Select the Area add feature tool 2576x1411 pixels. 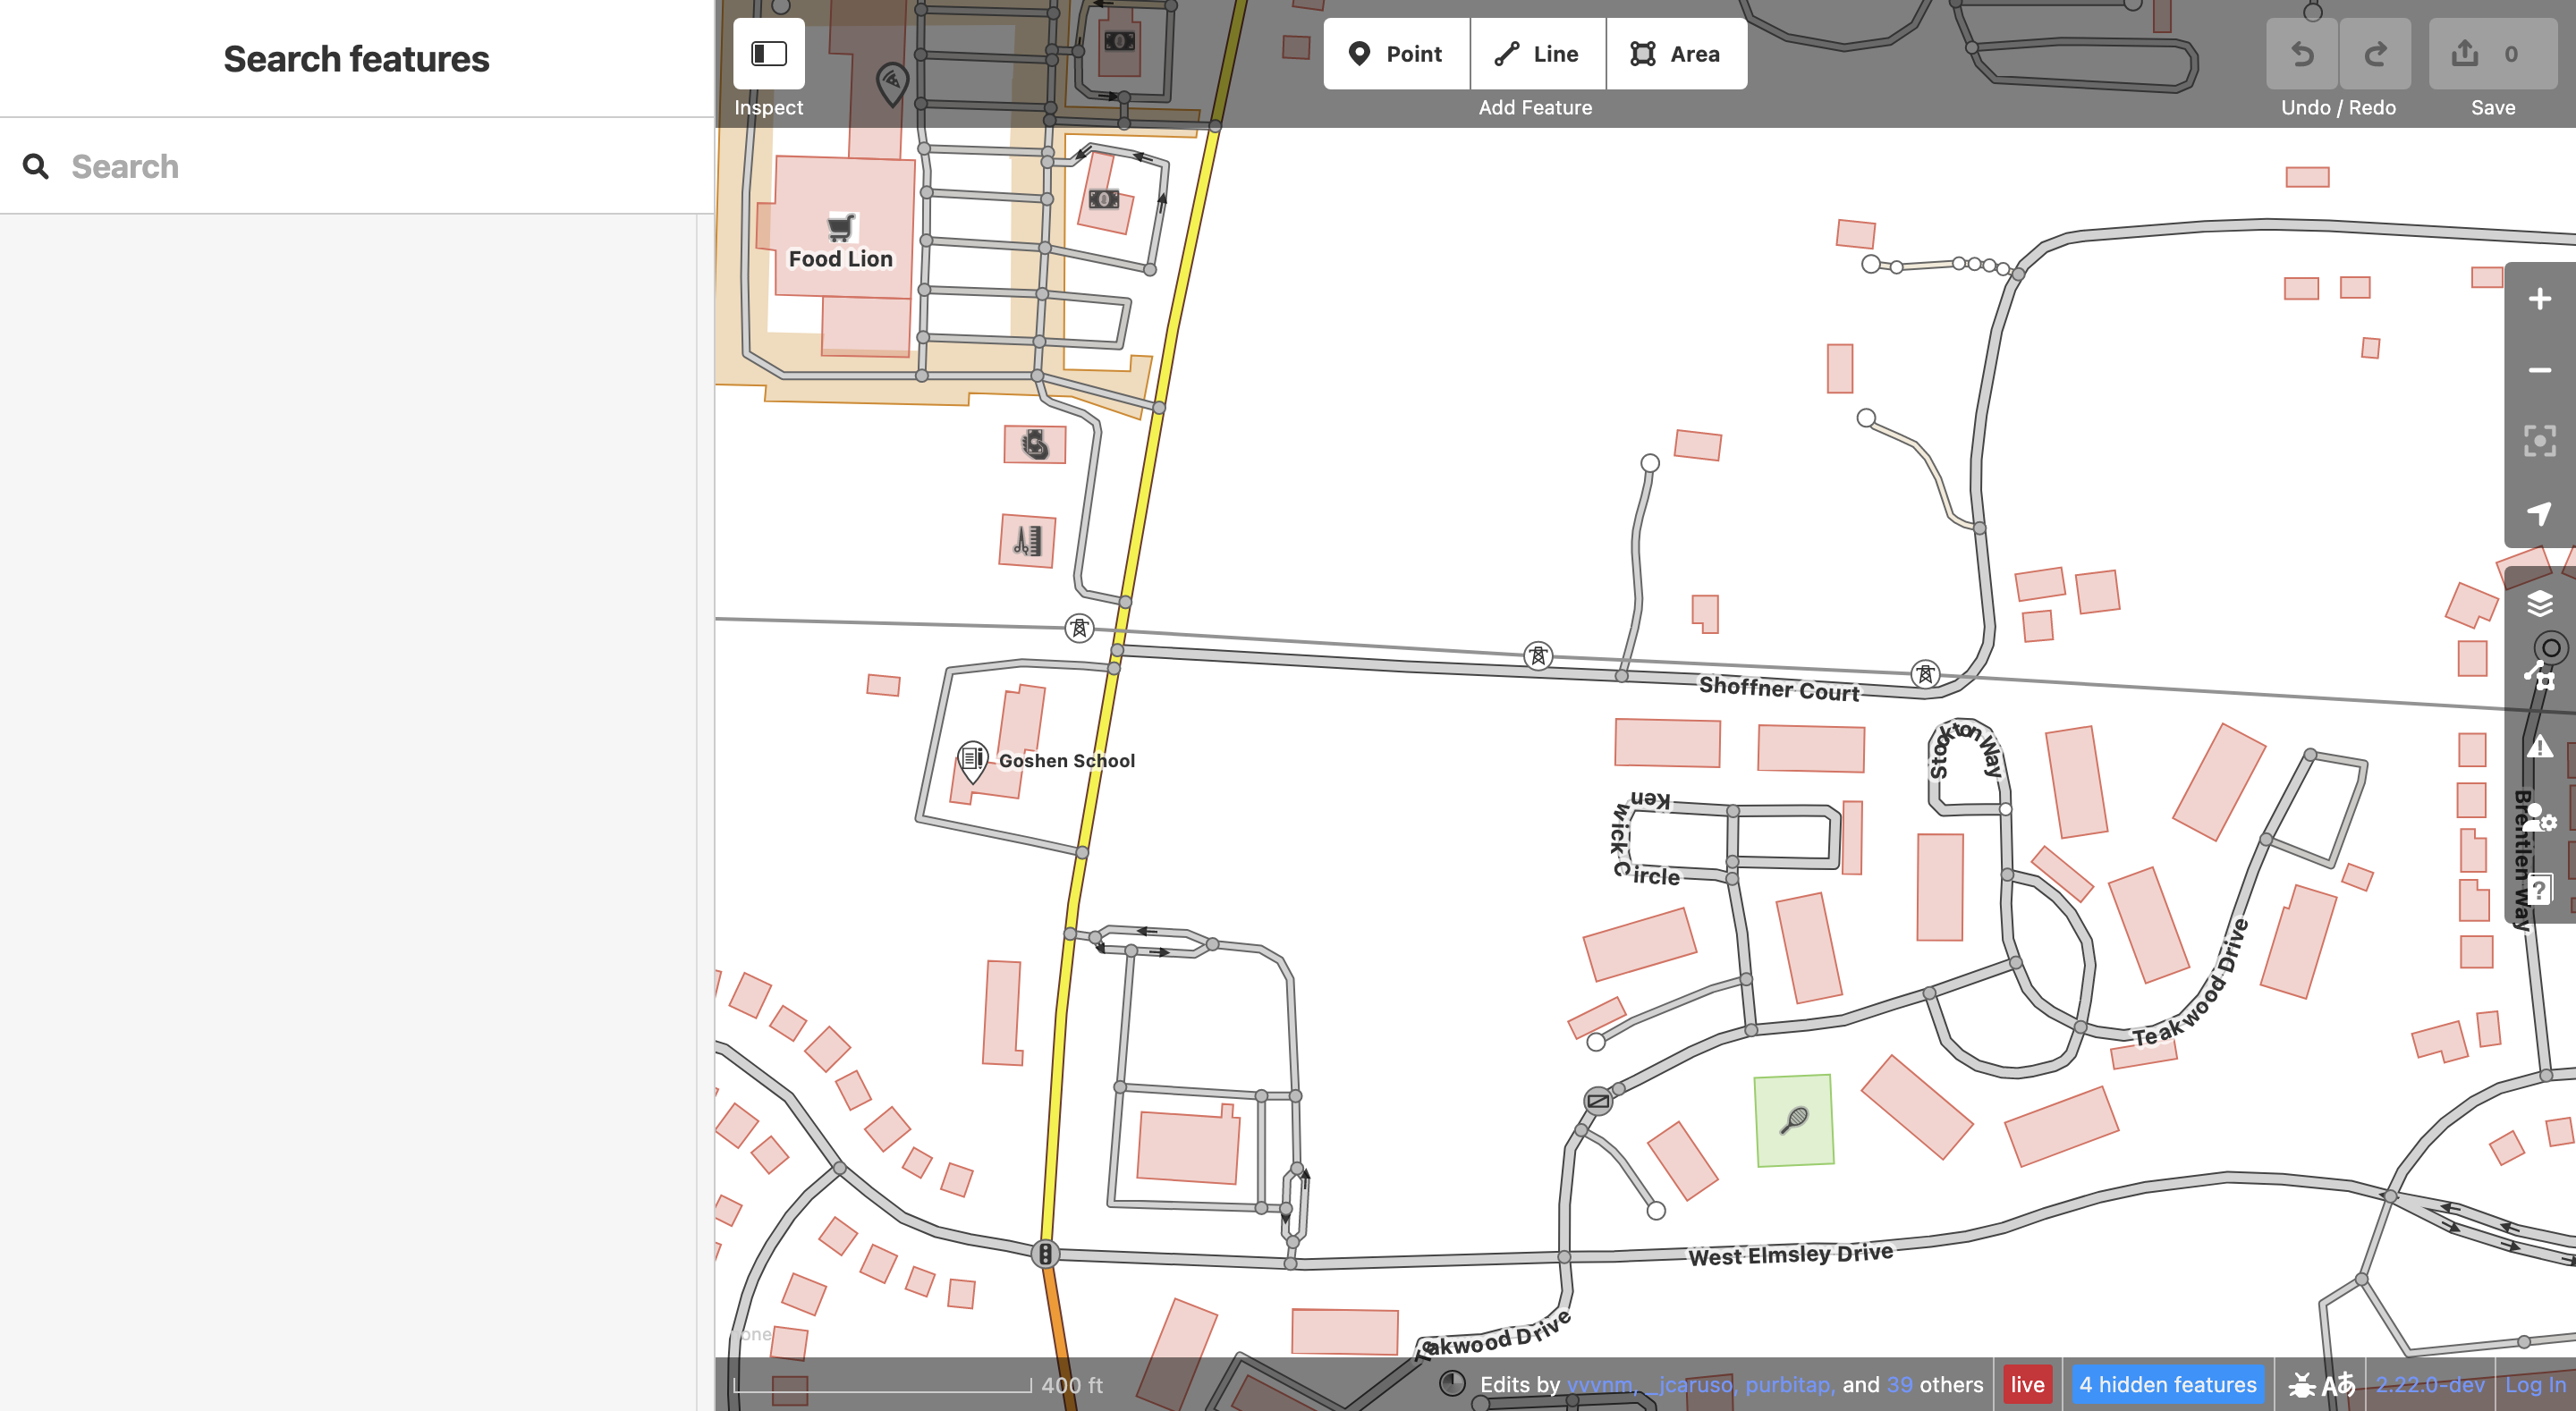pyautogui.click(x=1676, y=54)
